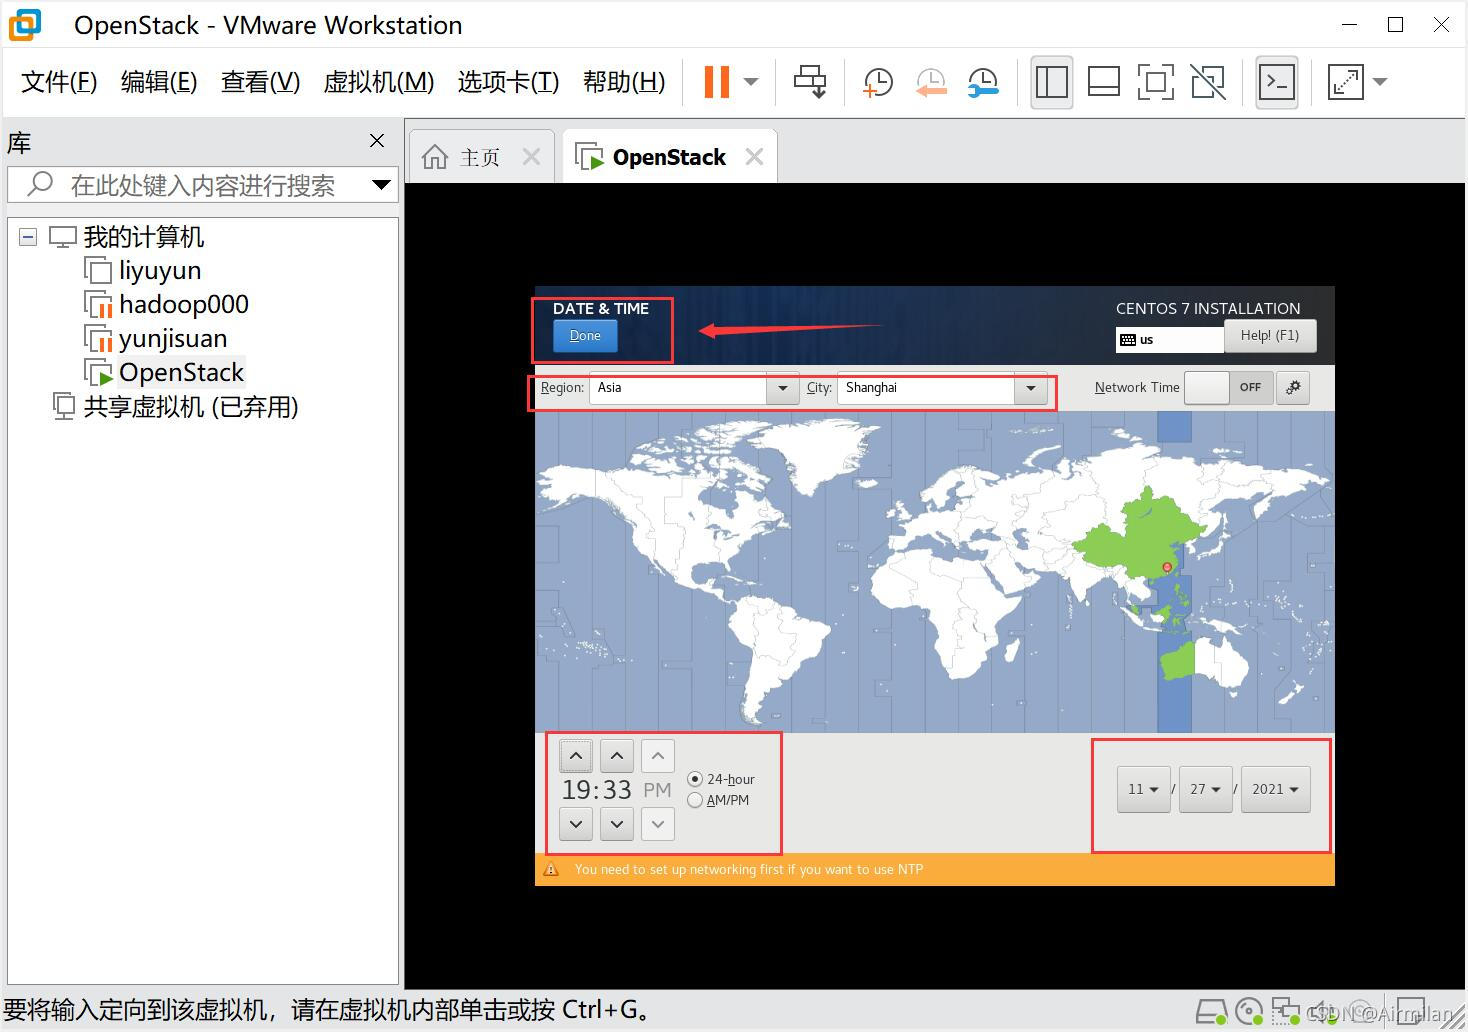Click the 19:33 time display
This screenshot has width=1468, height=1032.
[597, 790]
